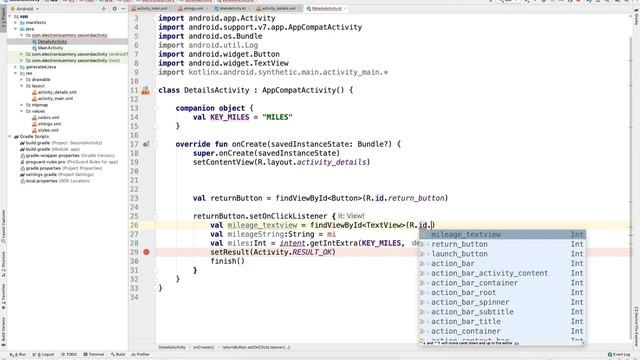
Task: Open the Build tool window
Action: [x=118, y=354]
